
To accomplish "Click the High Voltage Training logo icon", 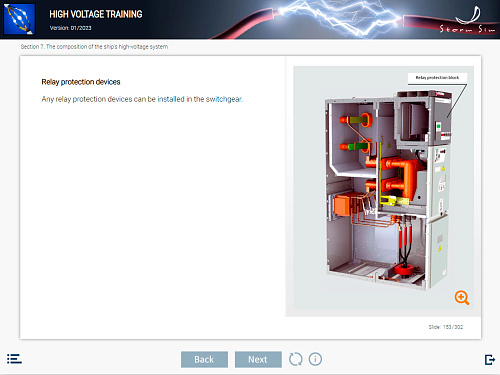I will pyautogui.click(x=19, y=19).
